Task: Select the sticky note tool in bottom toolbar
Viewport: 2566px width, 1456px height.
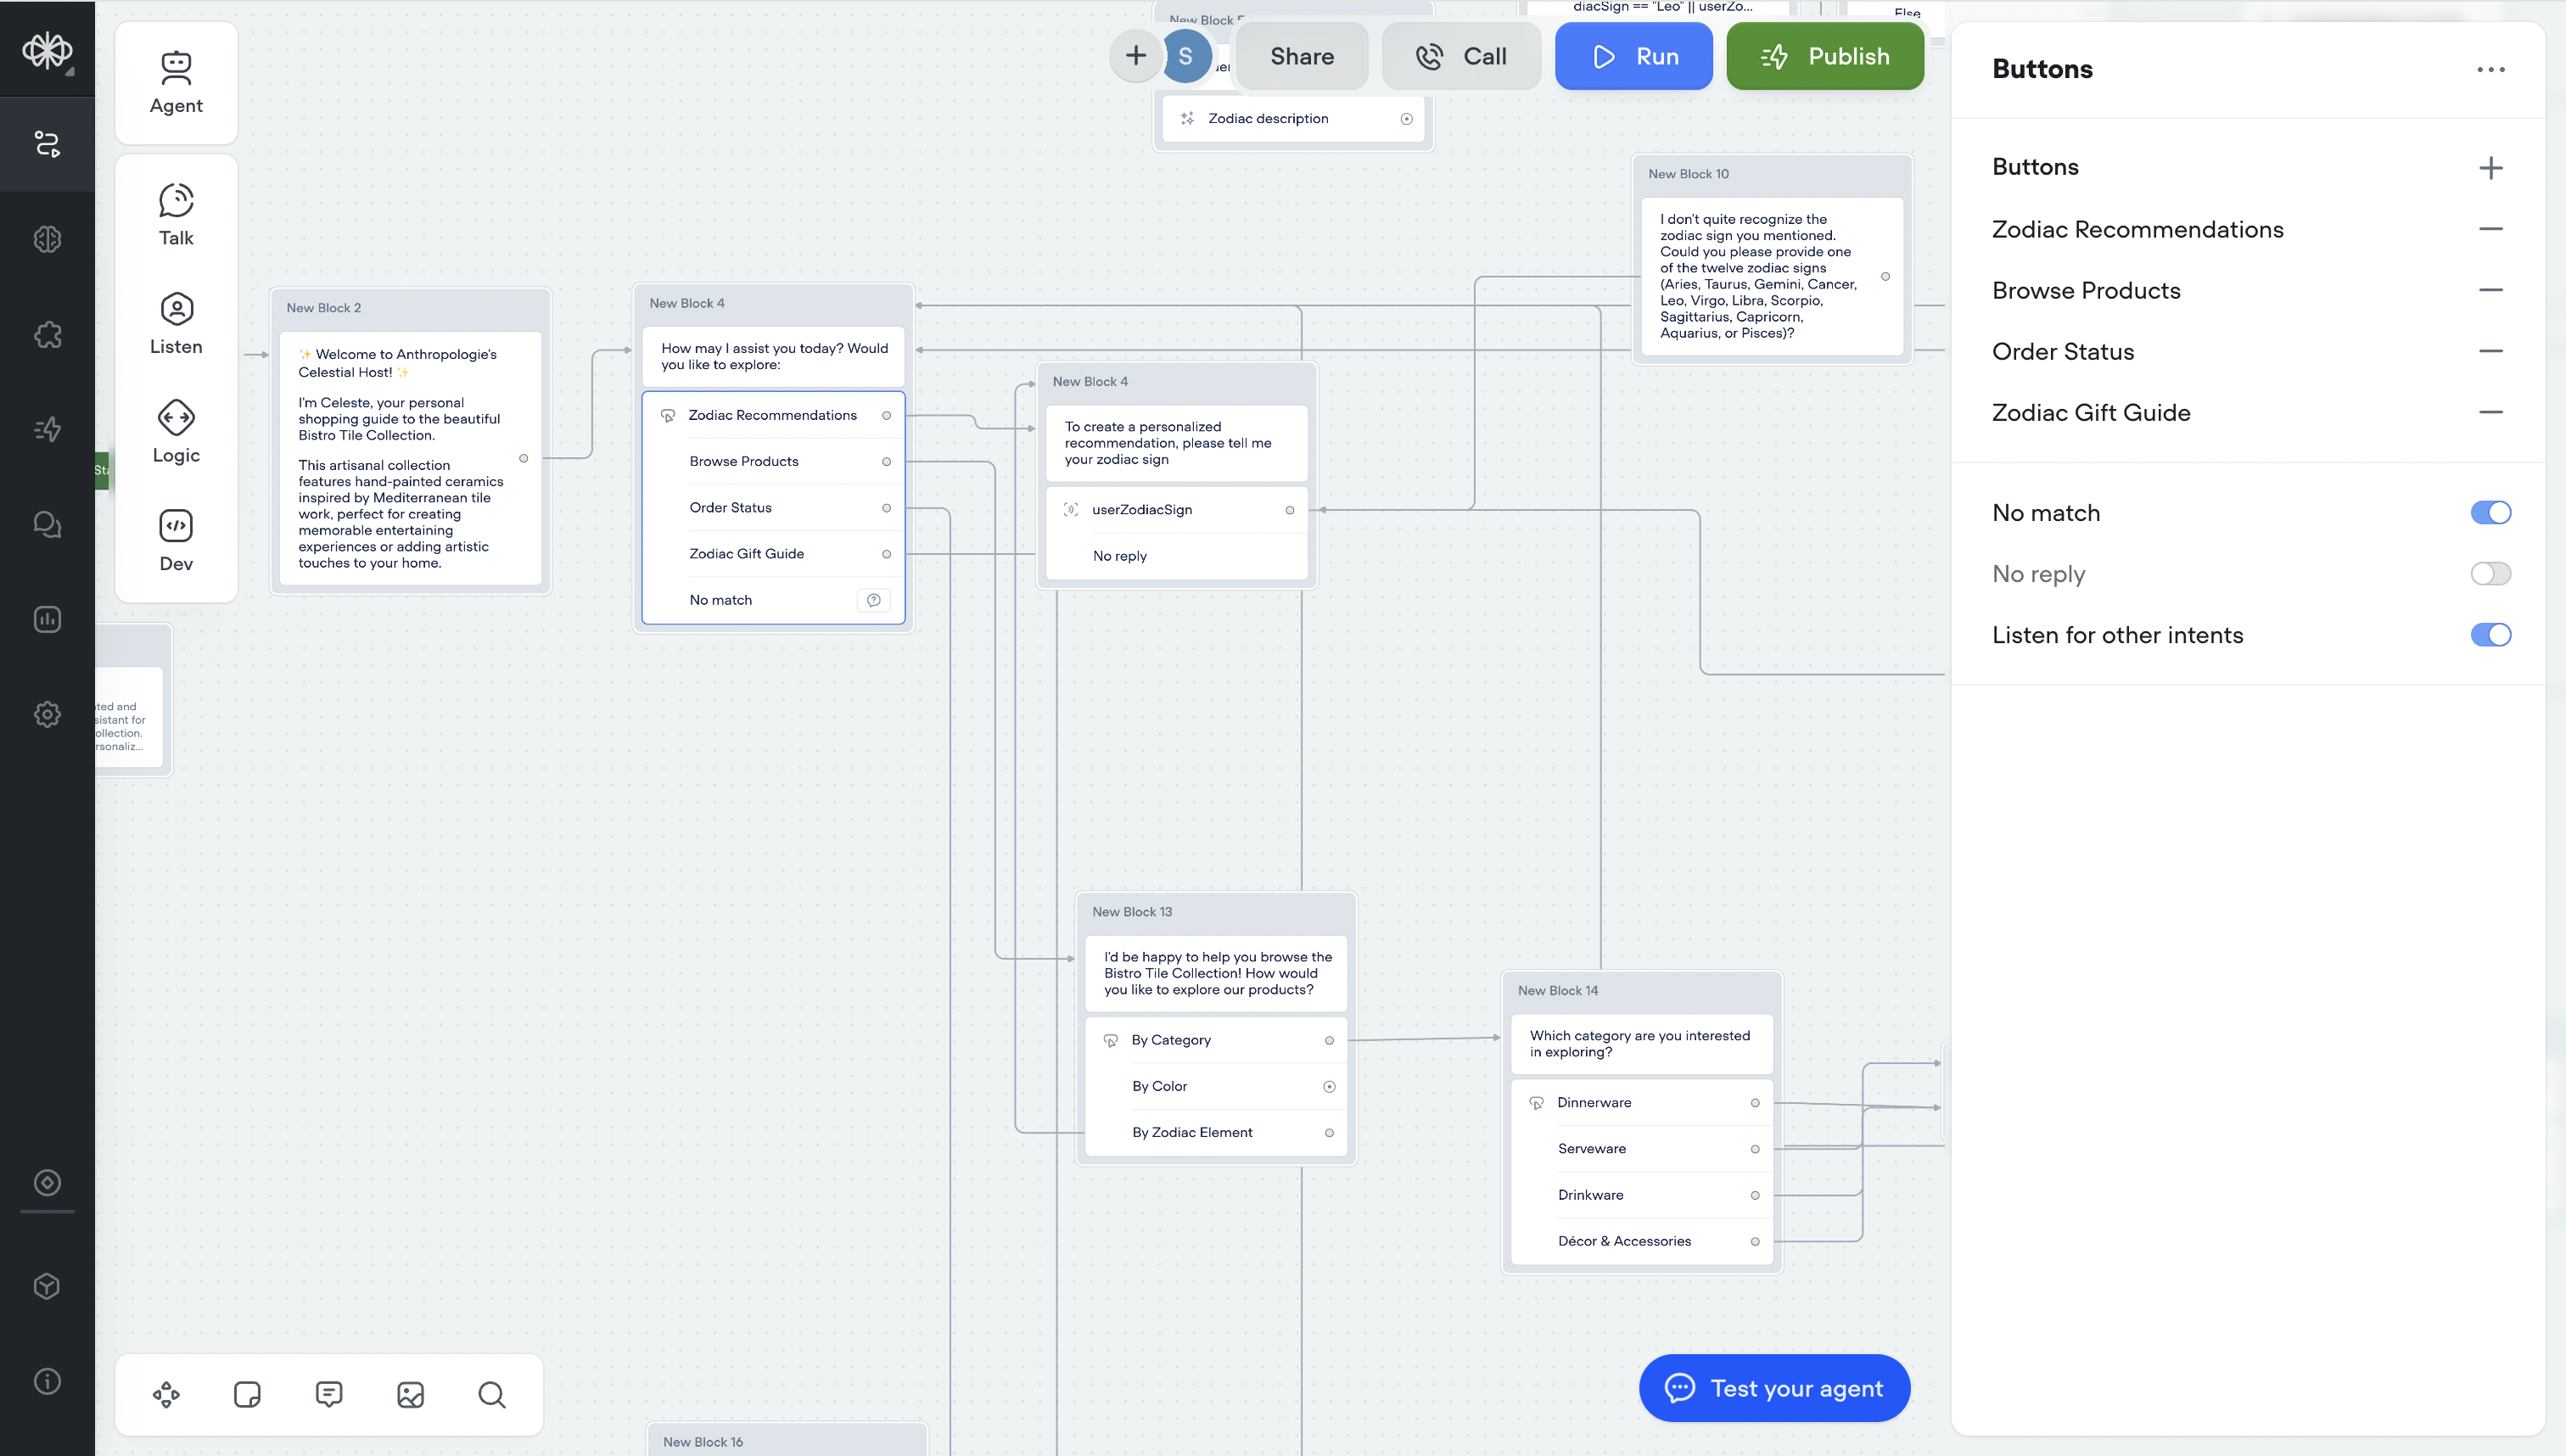Action: (247, 1394)
